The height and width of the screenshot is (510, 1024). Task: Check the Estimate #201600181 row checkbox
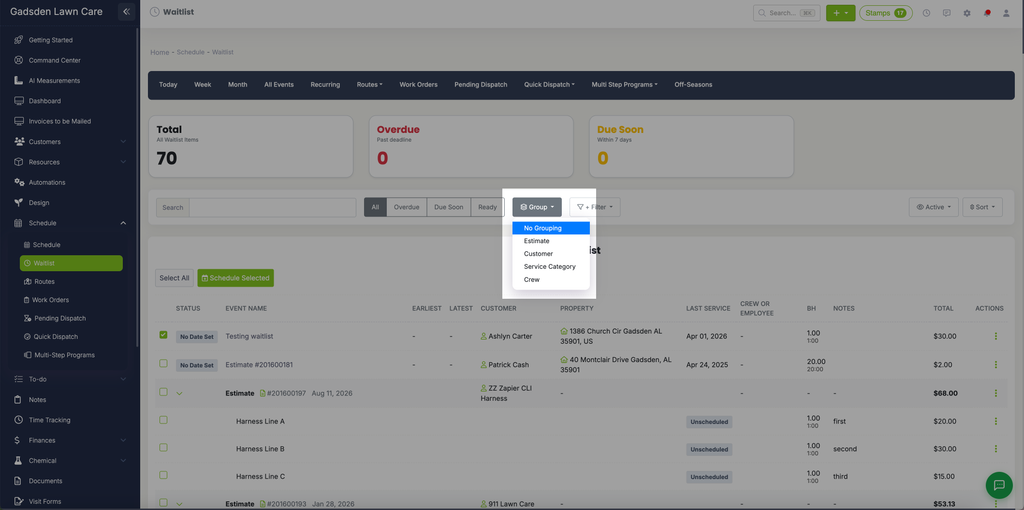[x=163, y=363]
